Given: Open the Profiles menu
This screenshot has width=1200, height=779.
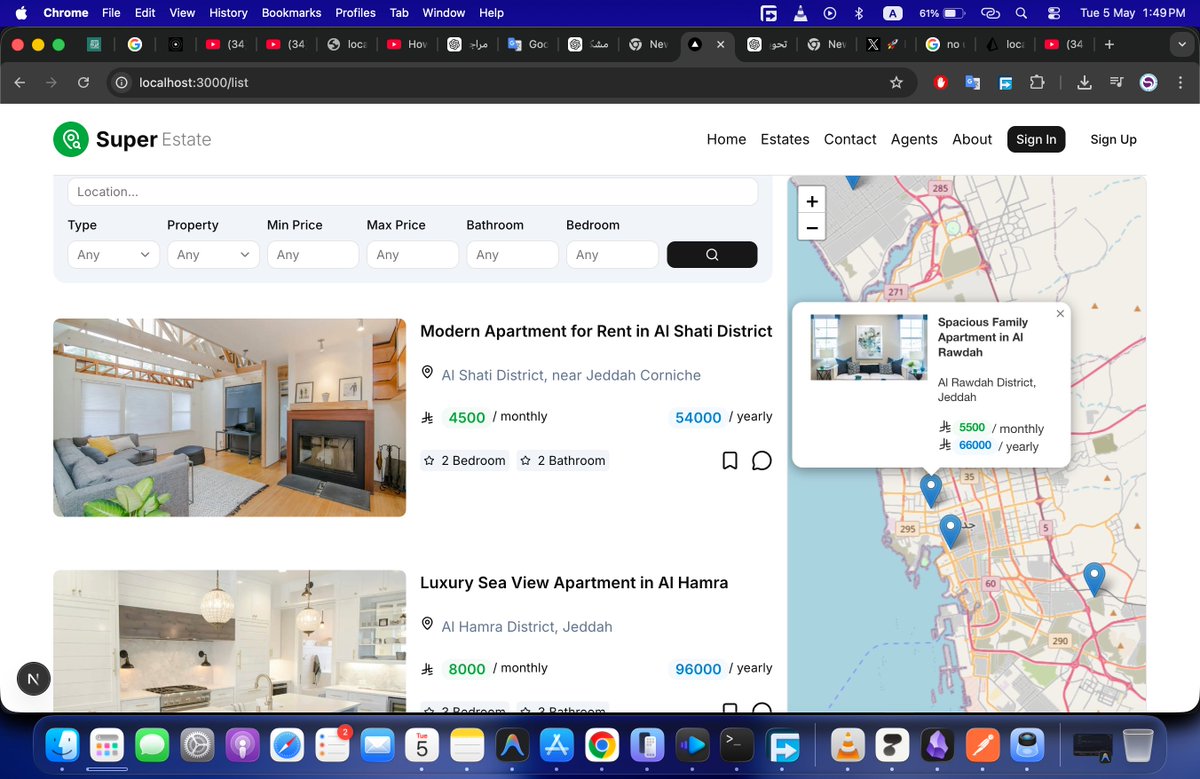Looking at the screenshot, I should tap(355, 13).
